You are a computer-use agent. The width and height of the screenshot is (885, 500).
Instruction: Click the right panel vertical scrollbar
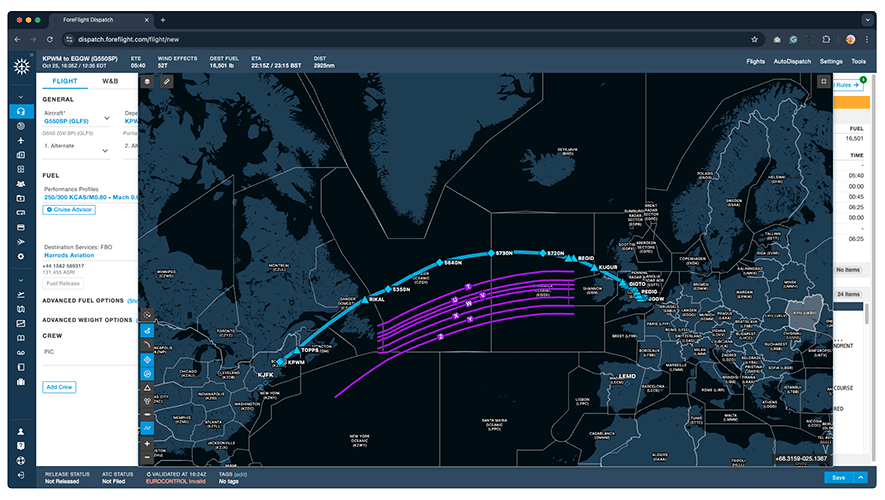[866, 313]
